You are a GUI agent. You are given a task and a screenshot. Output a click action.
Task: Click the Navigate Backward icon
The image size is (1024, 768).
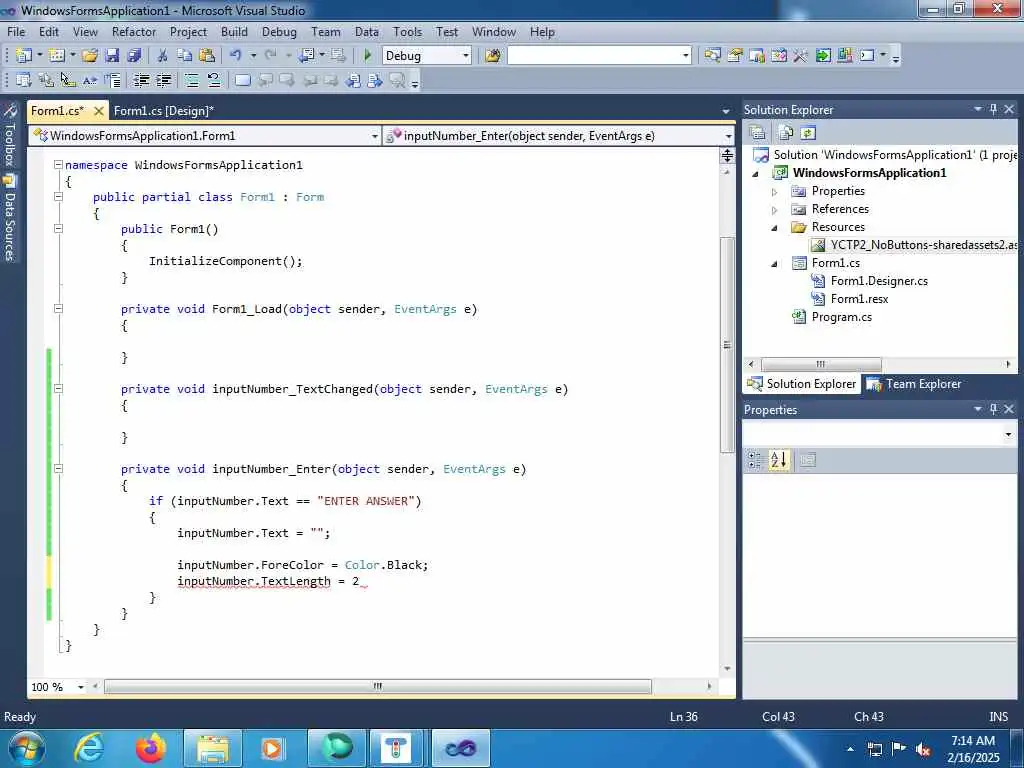307,56
